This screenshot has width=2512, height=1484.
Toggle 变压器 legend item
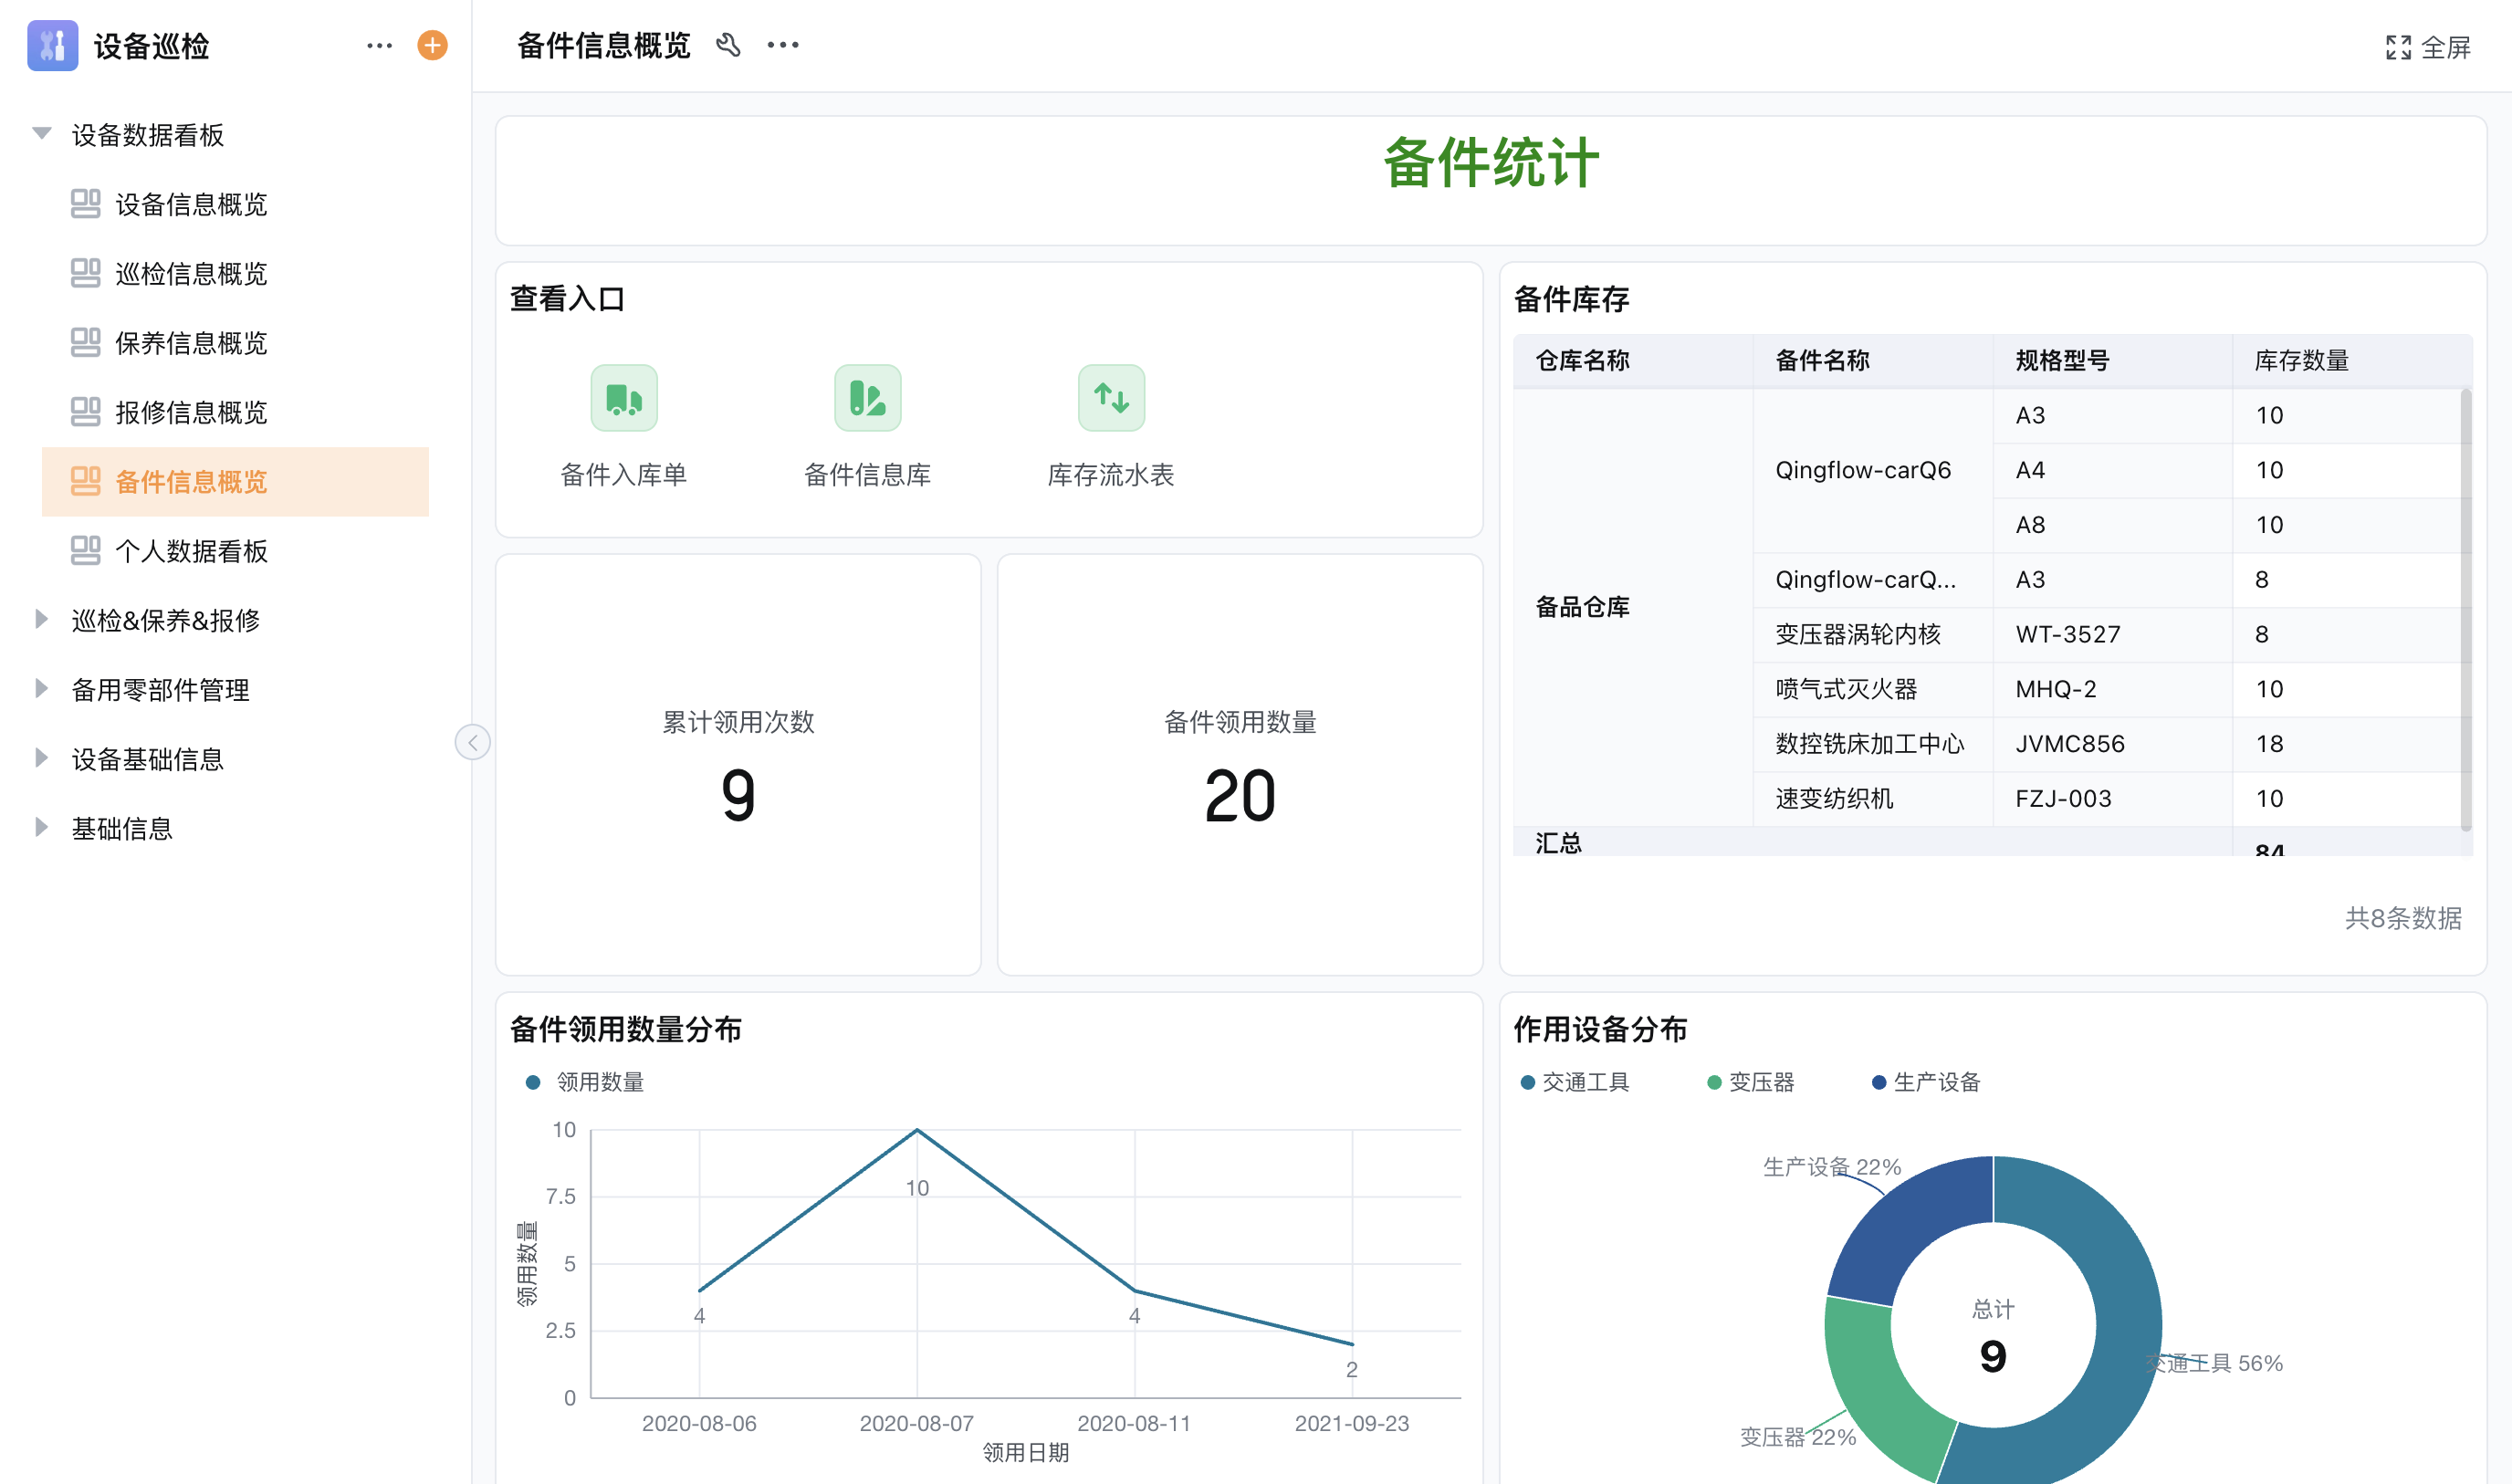coord(1751,1082)
